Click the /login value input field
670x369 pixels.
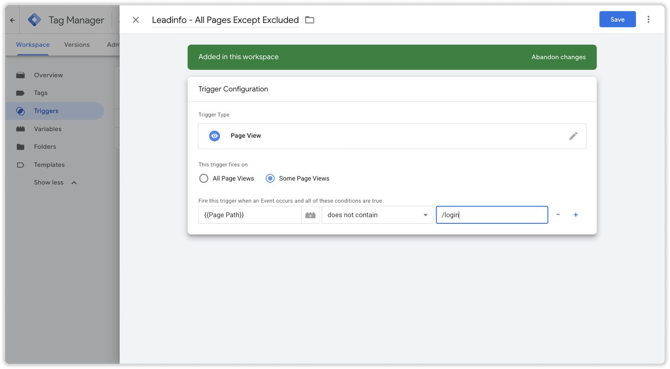(x=492, y=215)
